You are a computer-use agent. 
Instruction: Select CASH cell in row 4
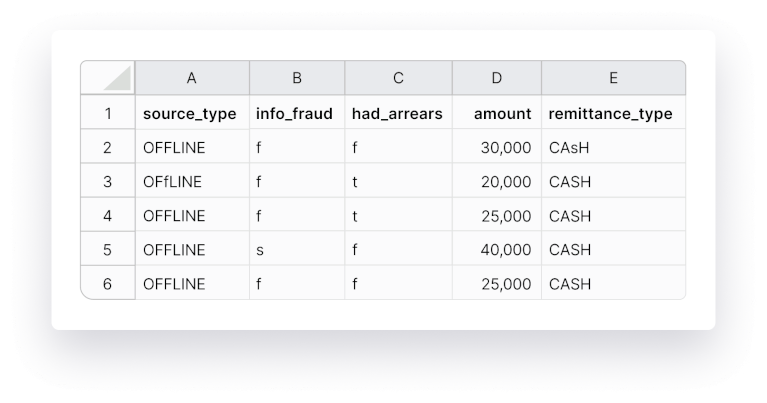(x=613, y=215)
